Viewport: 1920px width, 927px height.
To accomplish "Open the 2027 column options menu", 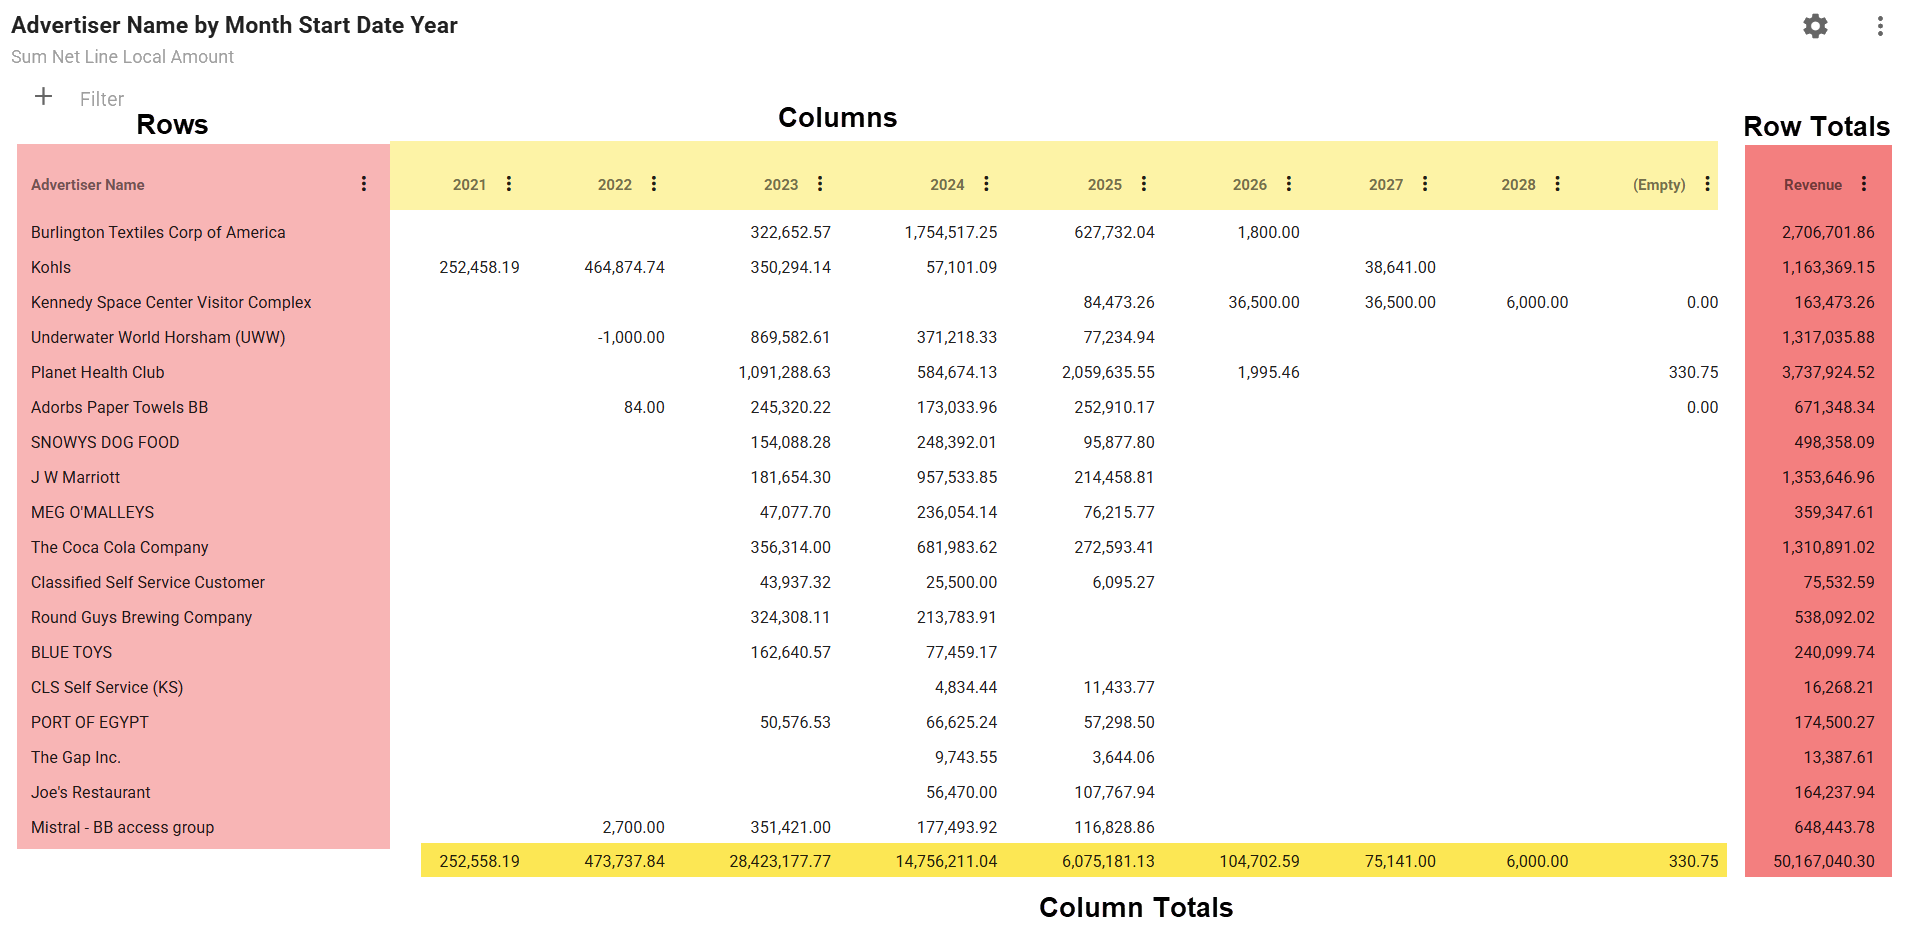I will pos(1425,184).
